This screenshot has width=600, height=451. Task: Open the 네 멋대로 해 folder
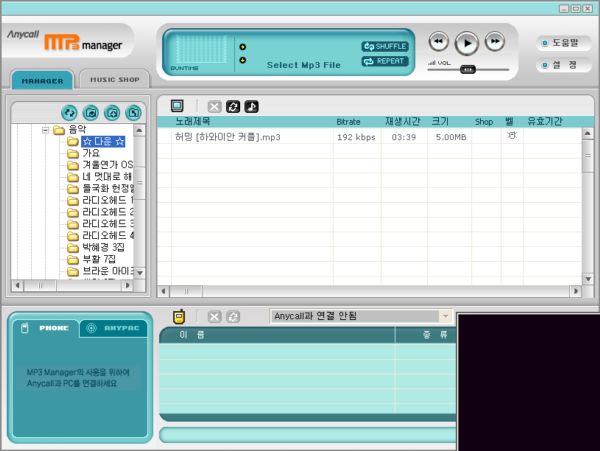[107, 177]
